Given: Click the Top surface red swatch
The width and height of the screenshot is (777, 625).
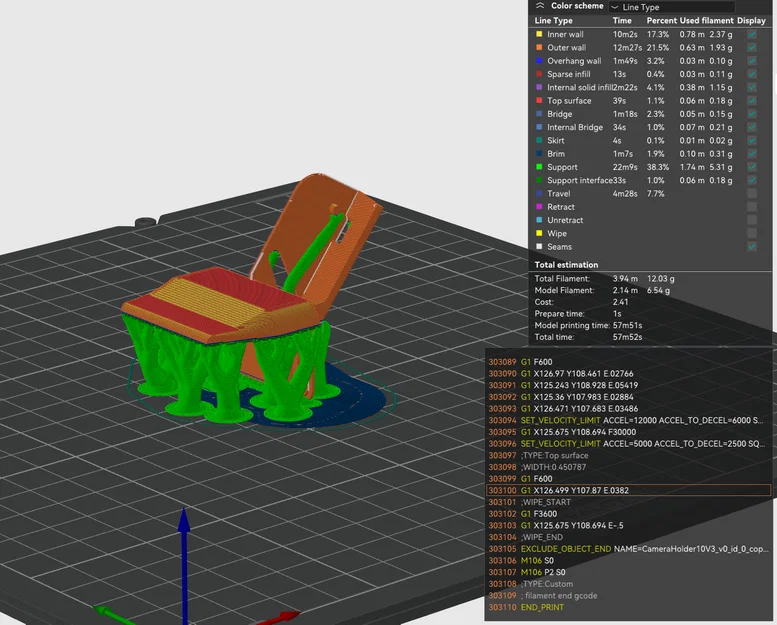Looking at the screenshot, I should [x=539, y=101].
